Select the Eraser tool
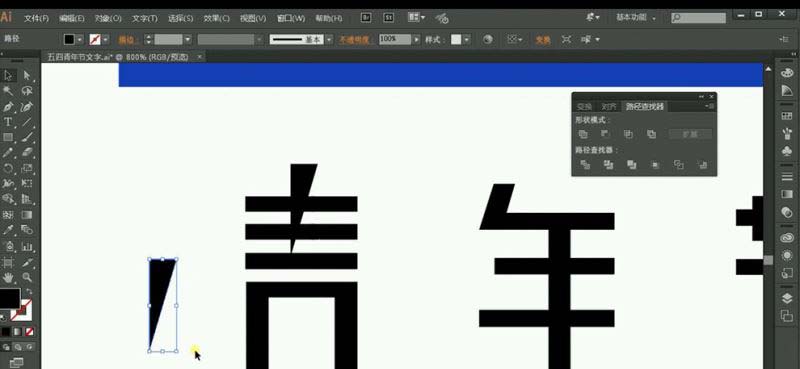The image size is (800, 369). click(27, 152)
